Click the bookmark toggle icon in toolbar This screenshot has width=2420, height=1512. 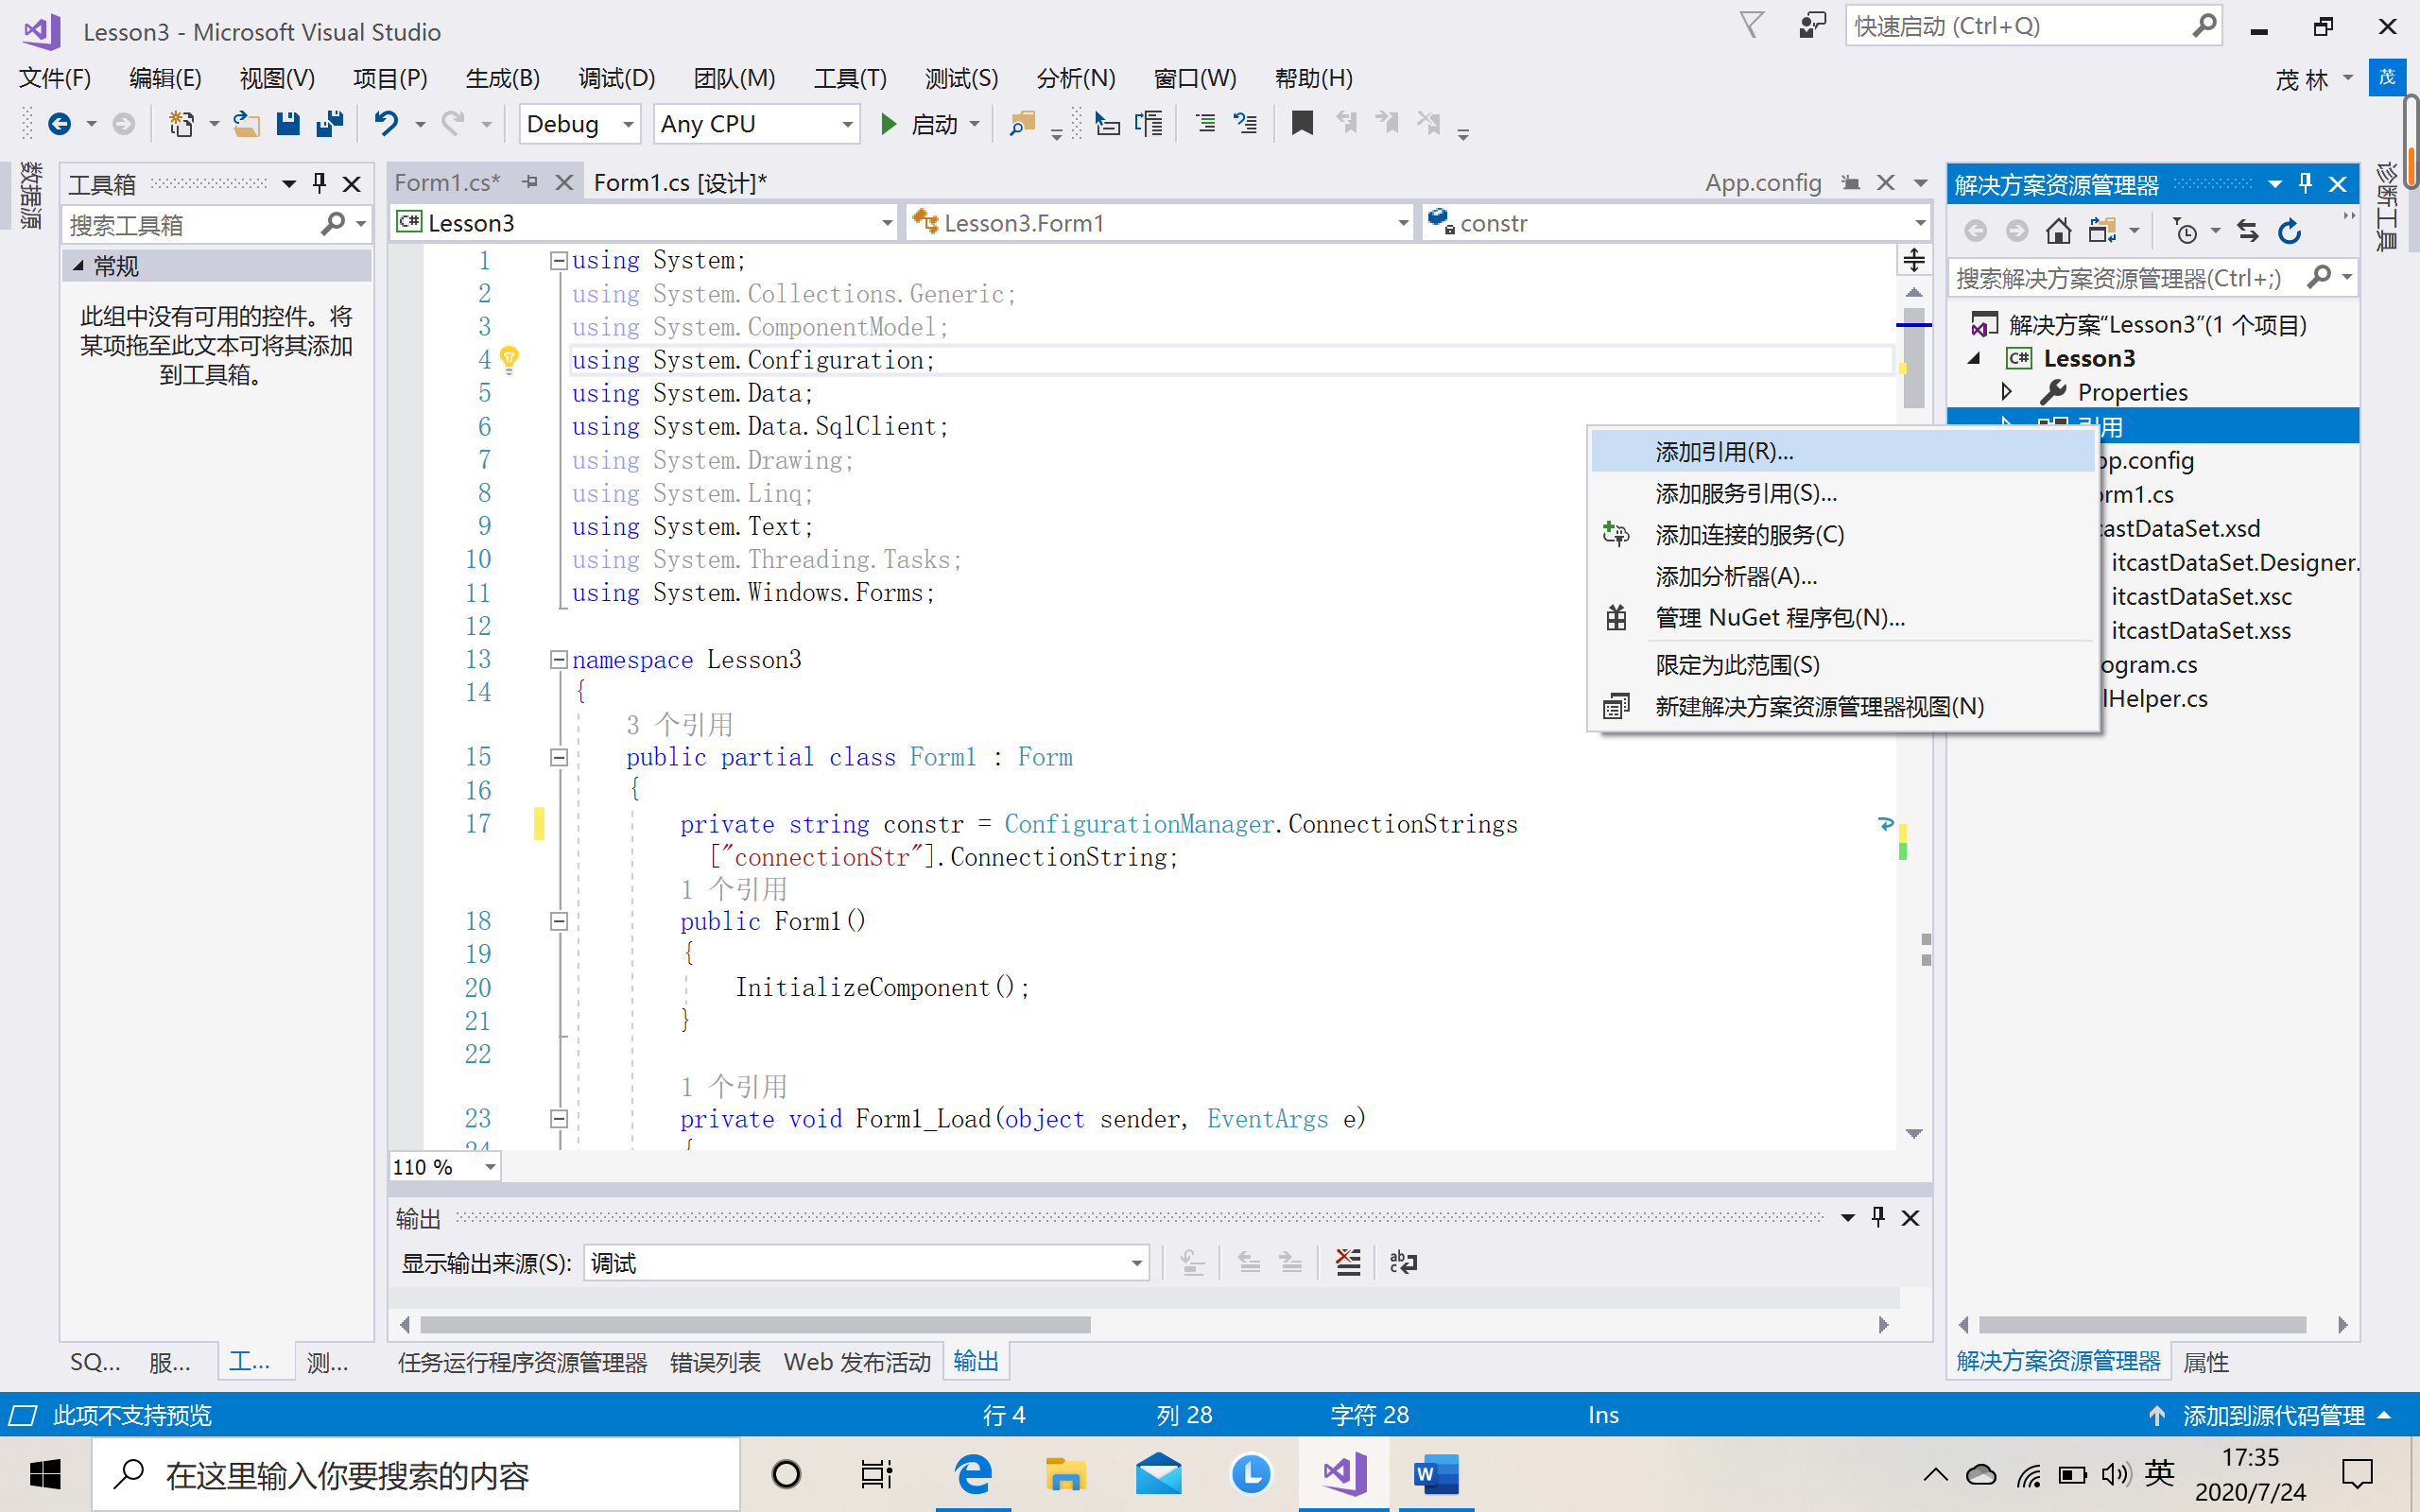coord(1301,124)
